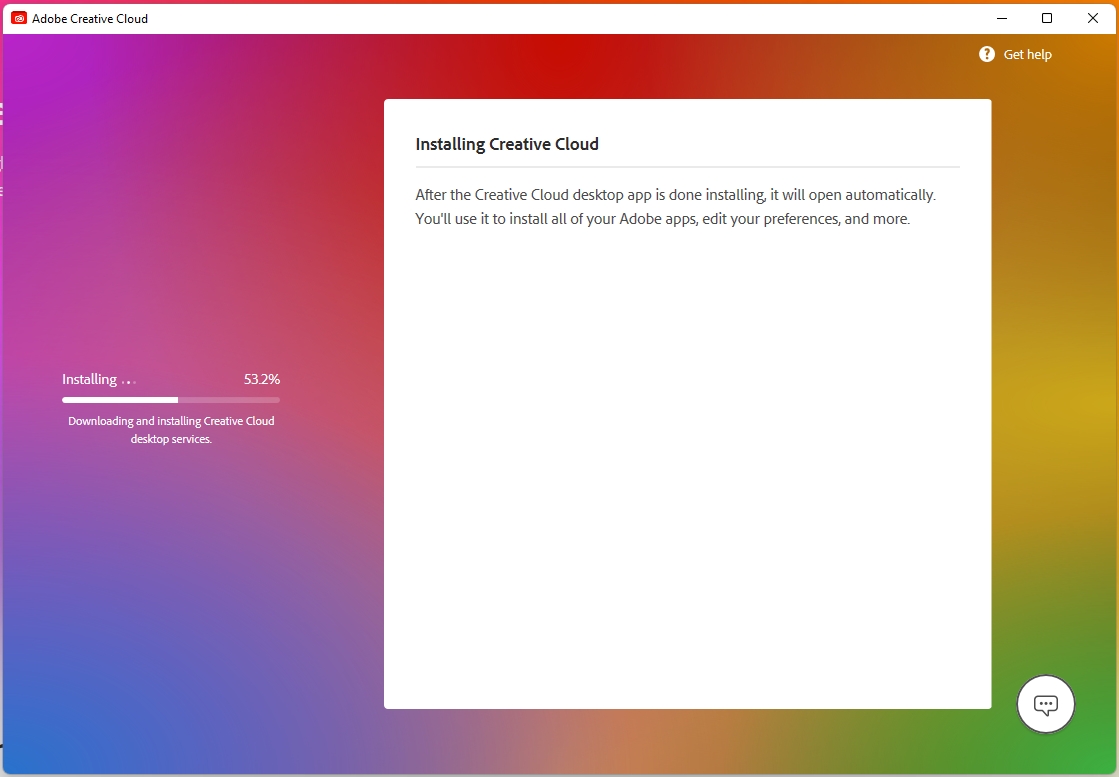Click the "Installing Creative Cloud" heading
This screenshot has height=777, width=1119.
pyautogui.click(x=507, y=144)
